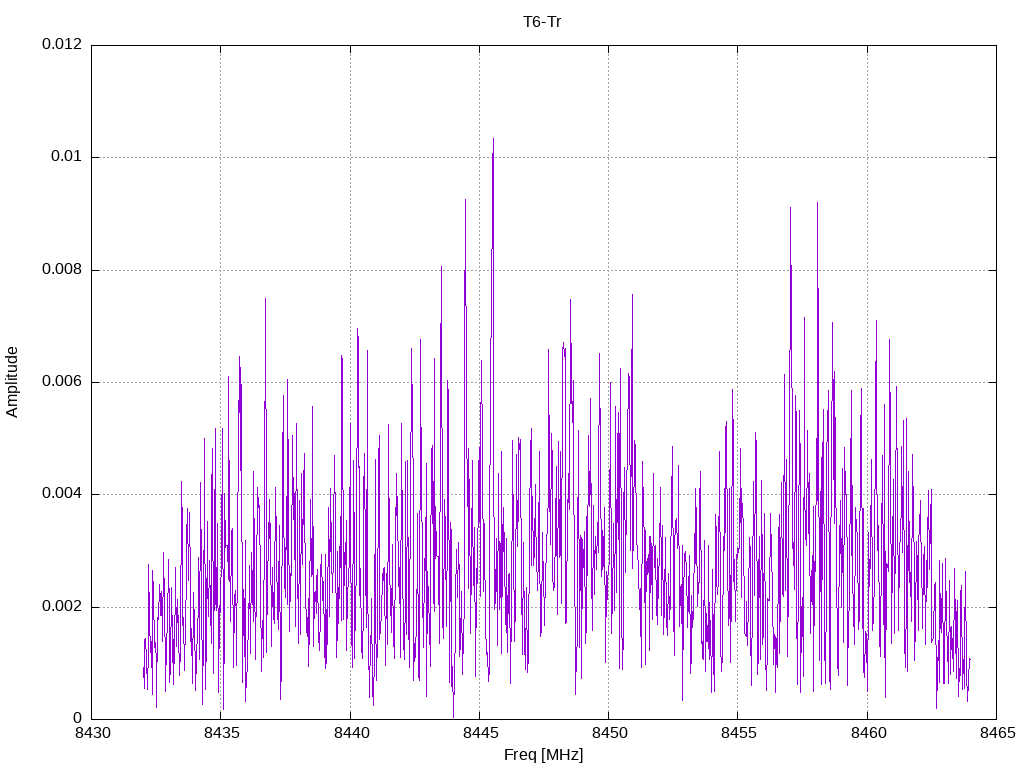Screen dimensions: 1024x768
Task: Click the 8455 x-axis tick label
Action: (739, 733)
